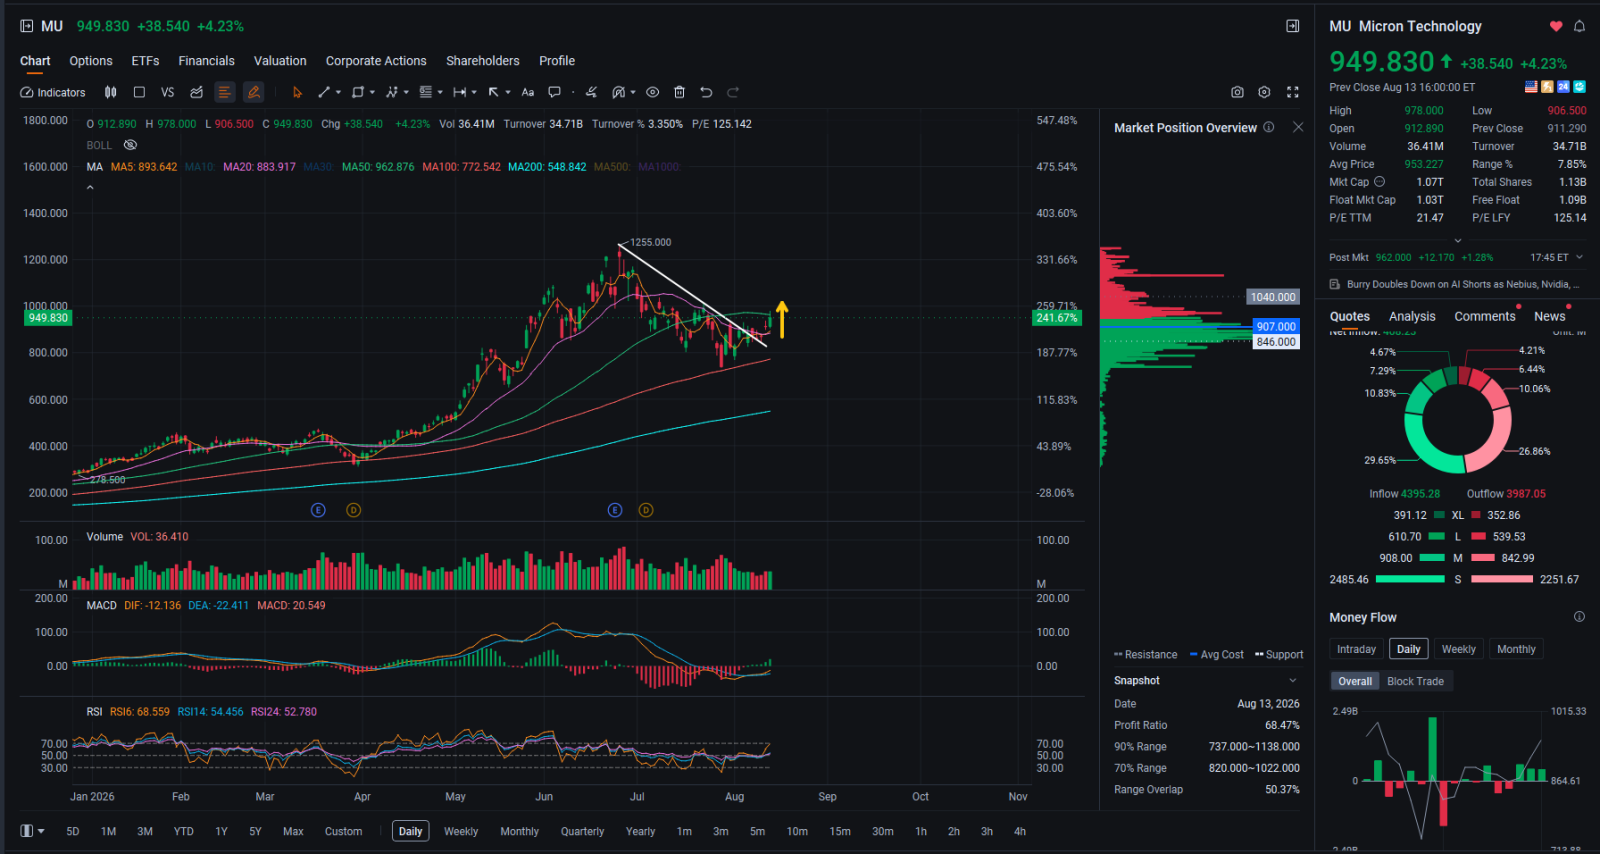The height and width of the screenshot is (854, 1600).
Task: Open the candlestick chart type icon
Action: point(111,92)
